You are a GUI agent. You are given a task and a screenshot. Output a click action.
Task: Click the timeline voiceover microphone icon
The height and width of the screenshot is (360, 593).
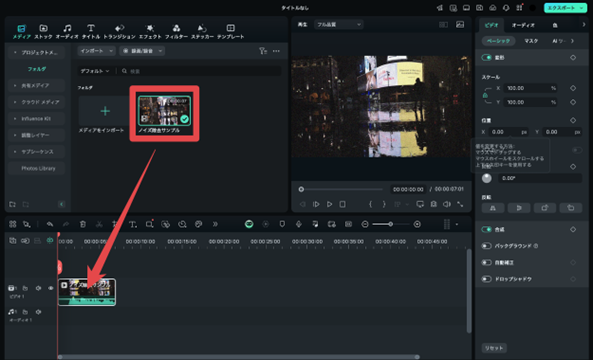(x=298, y=224)
